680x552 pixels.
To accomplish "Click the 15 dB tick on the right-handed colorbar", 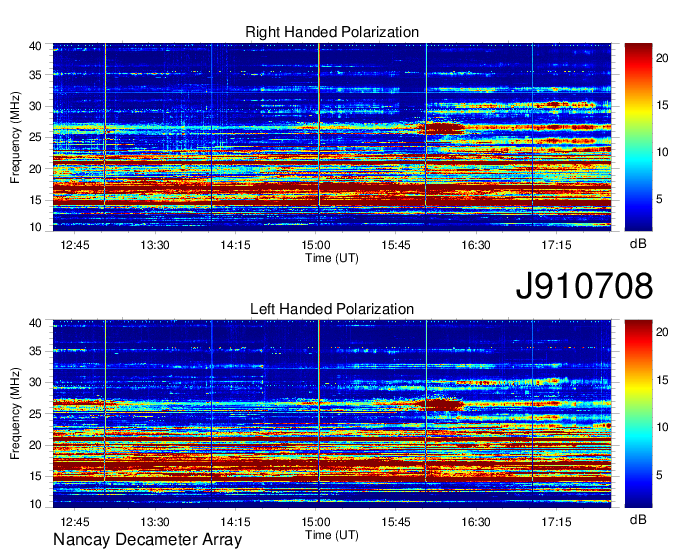I will [x=662, y=105].
